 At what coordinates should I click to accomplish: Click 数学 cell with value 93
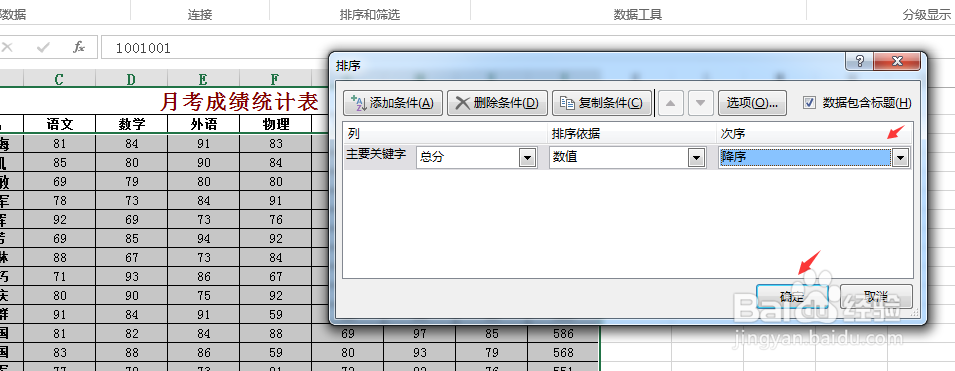[x=132, y=277]
